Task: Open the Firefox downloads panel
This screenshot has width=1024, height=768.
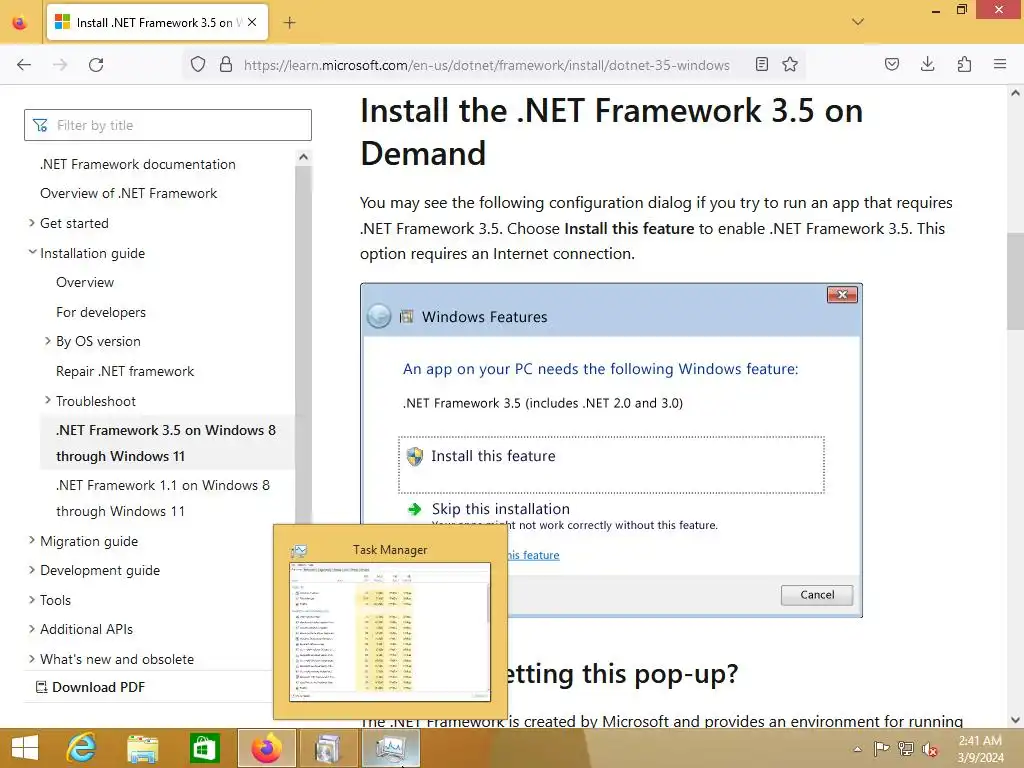Action: coord(928,65)
